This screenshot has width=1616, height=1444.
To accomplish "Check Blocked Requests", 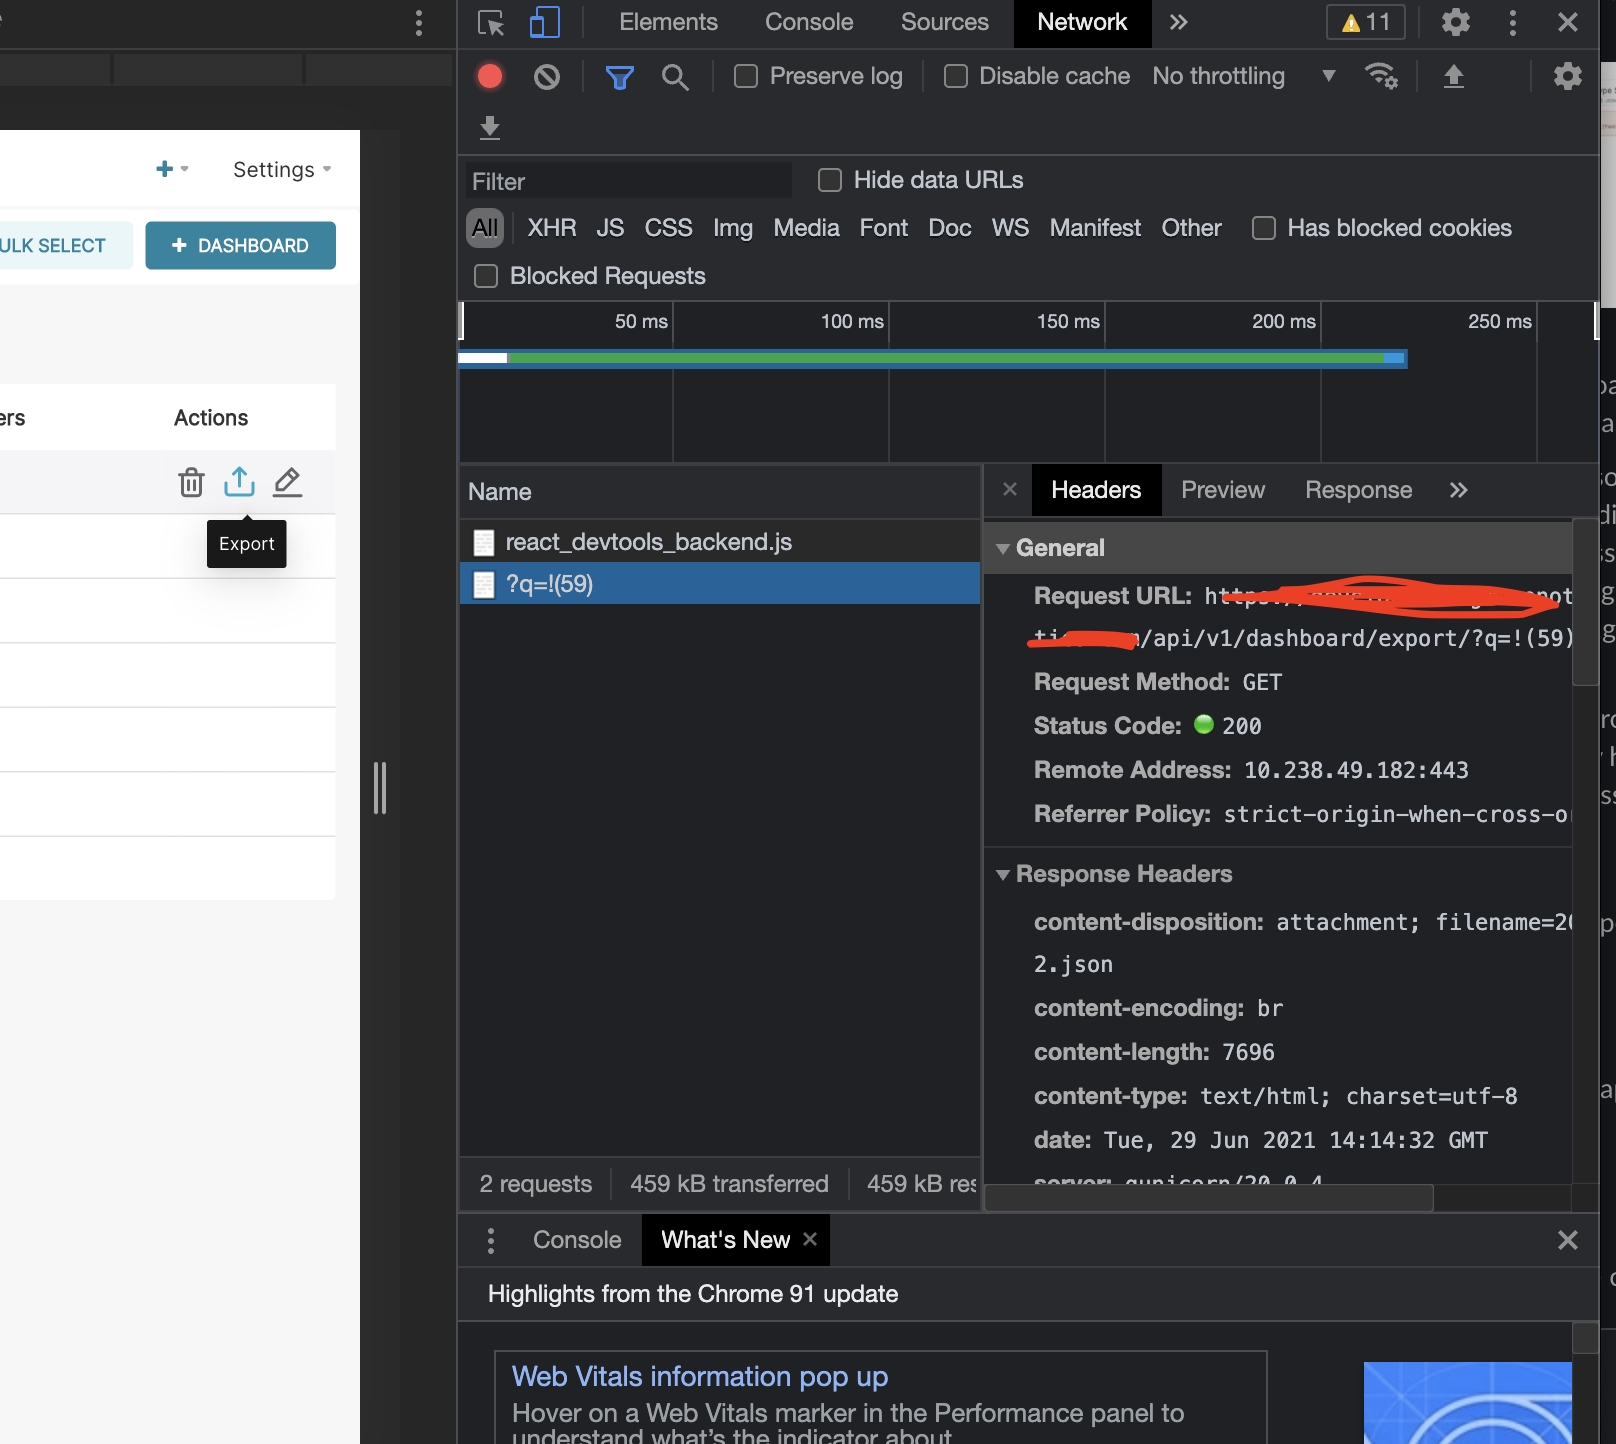I will click(486, 276).
